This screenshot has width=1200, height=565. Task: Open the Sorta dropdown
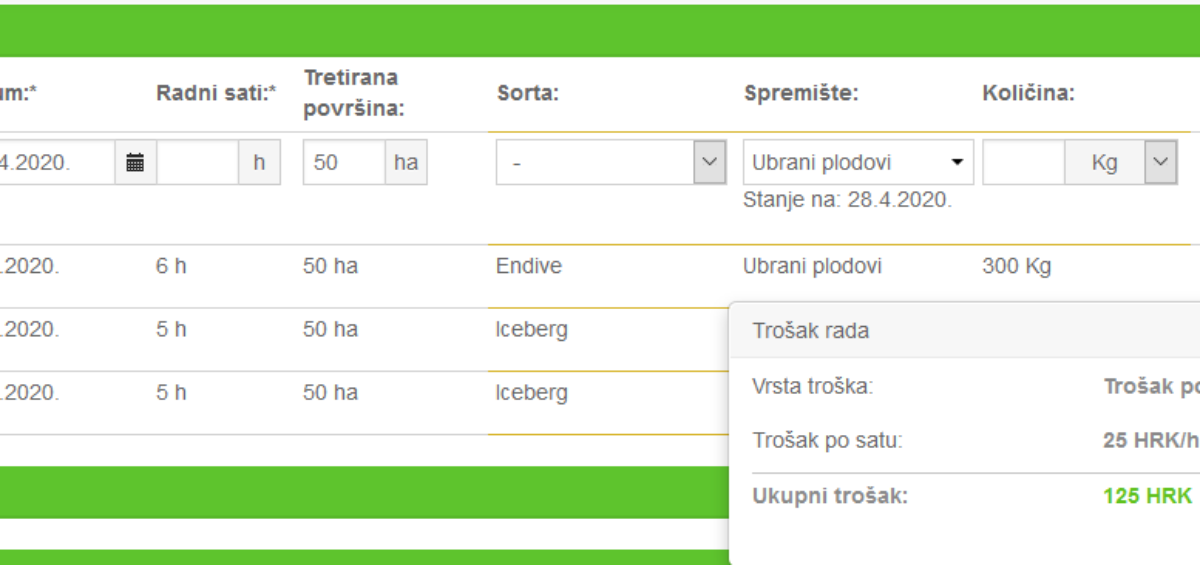[611, 162]
